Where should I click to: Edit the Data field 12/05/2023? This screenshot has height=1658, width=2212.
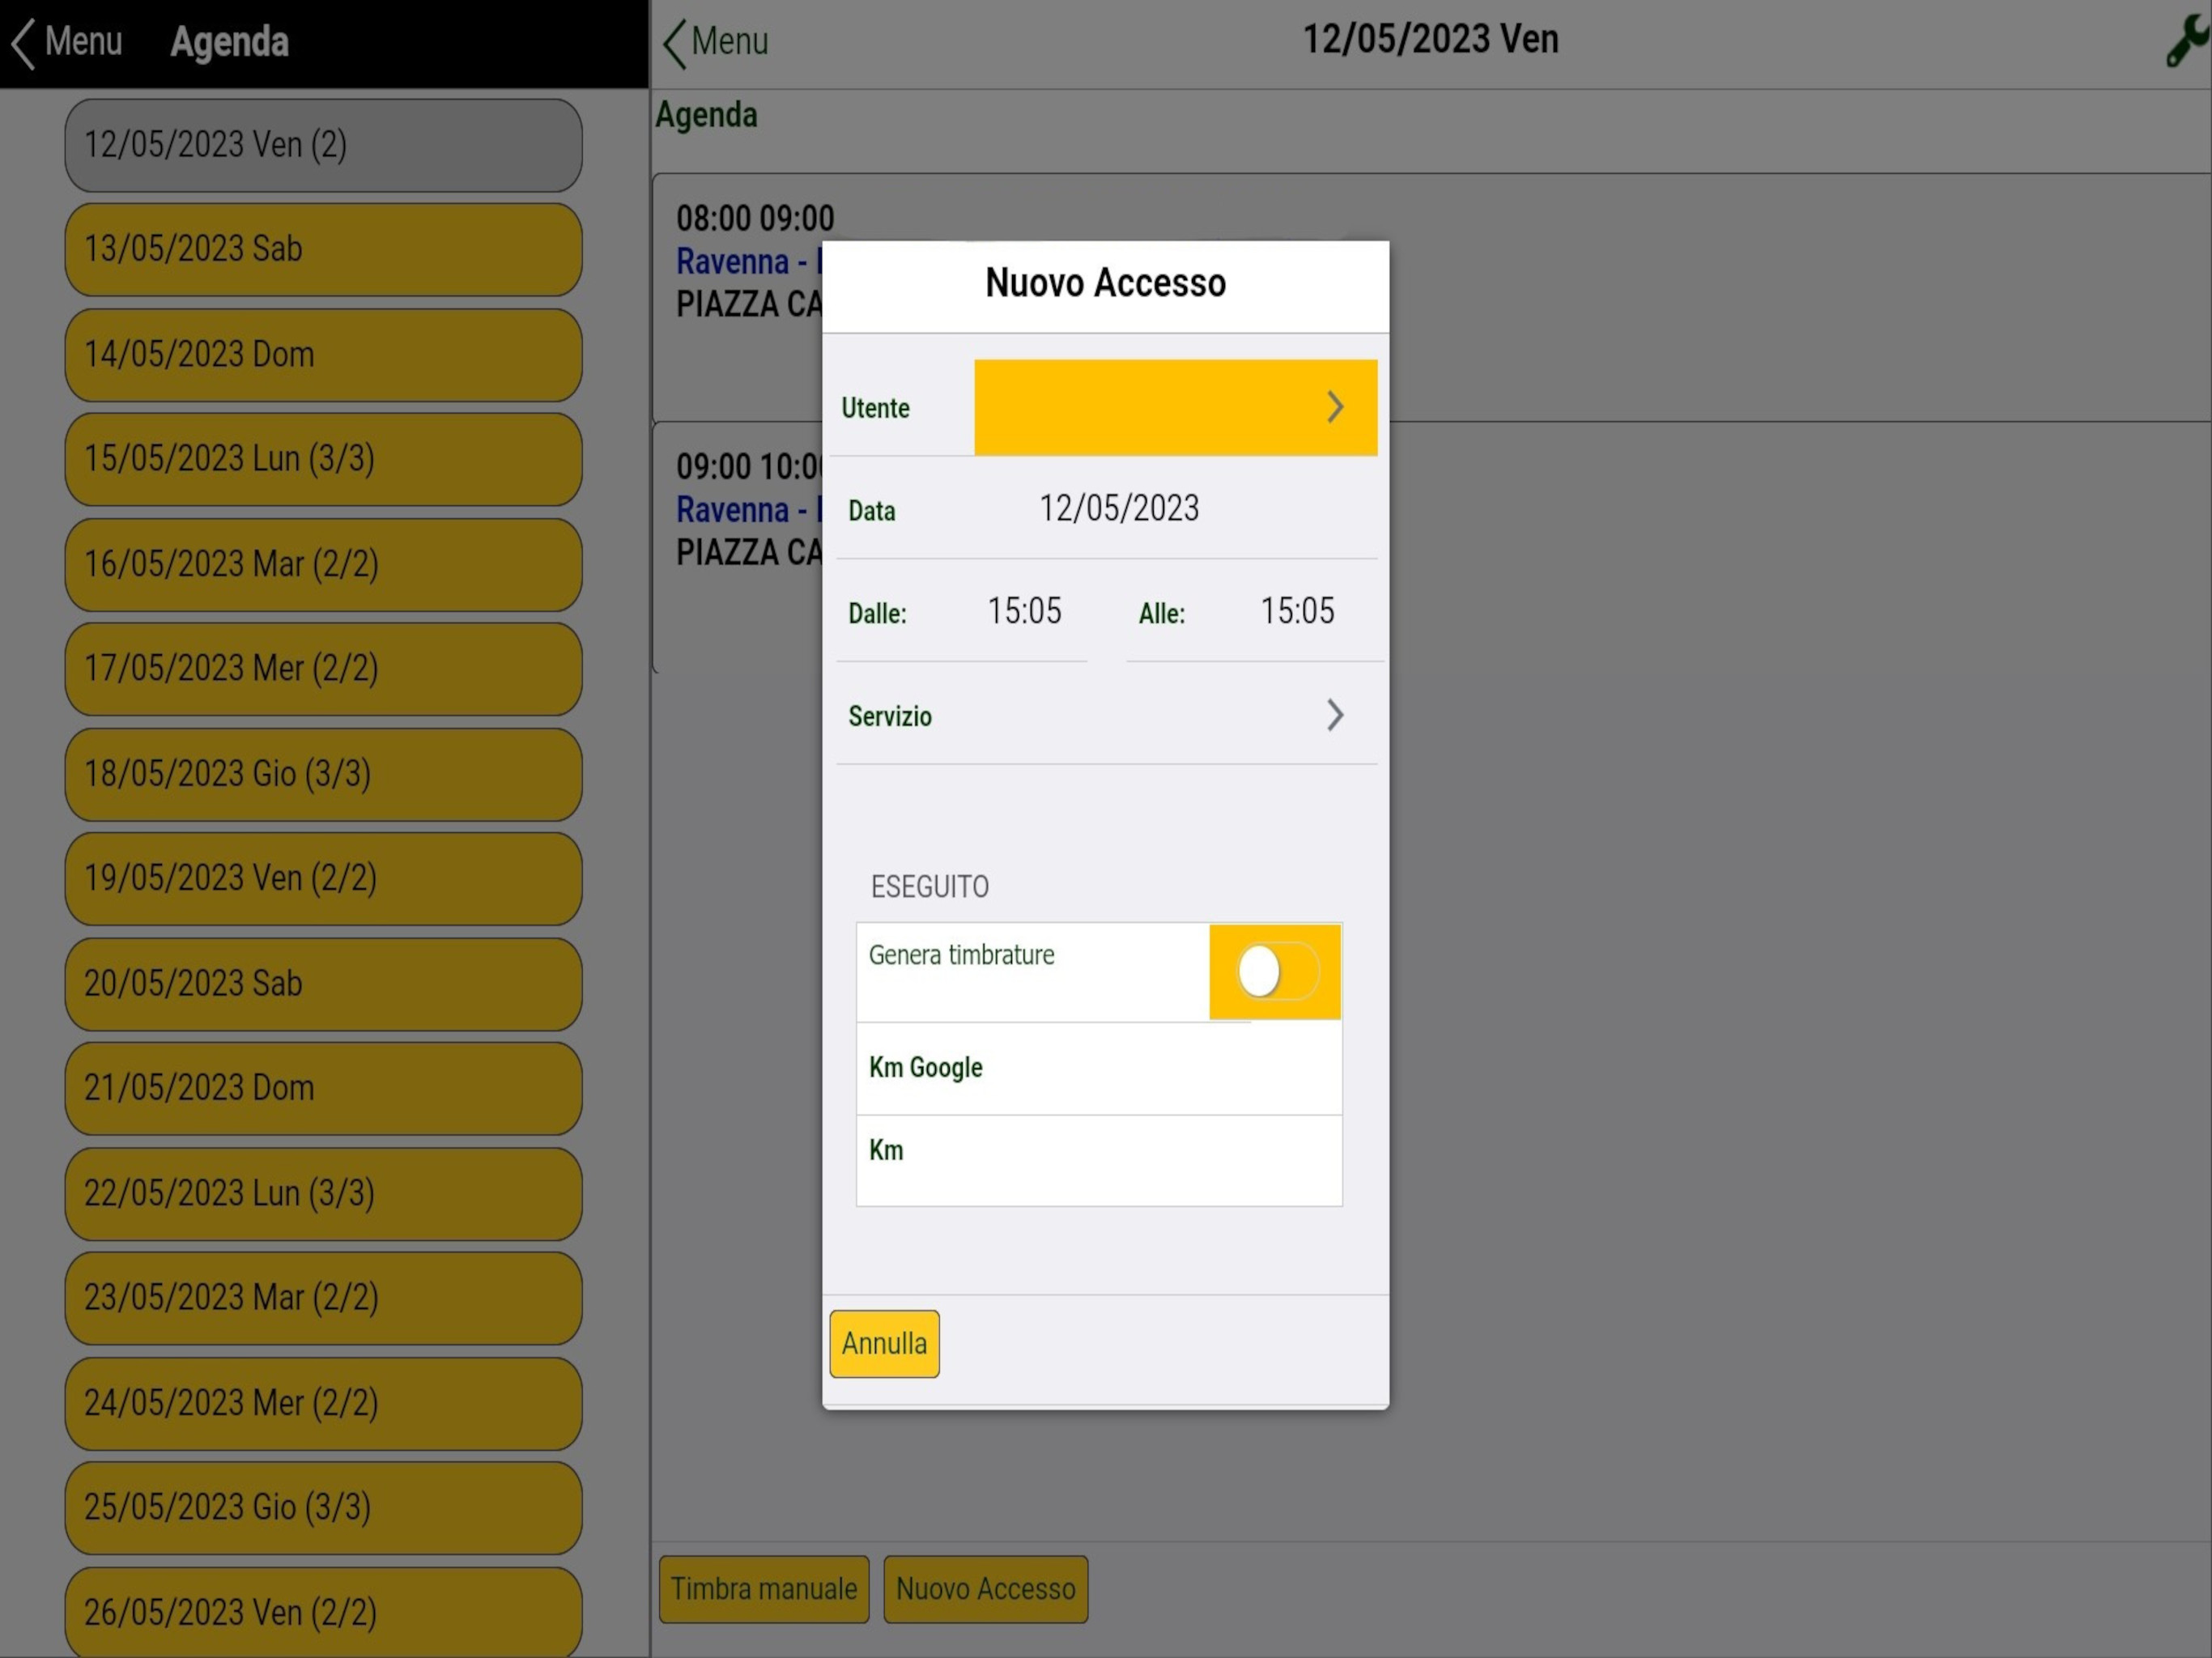tap(1119, 509)
